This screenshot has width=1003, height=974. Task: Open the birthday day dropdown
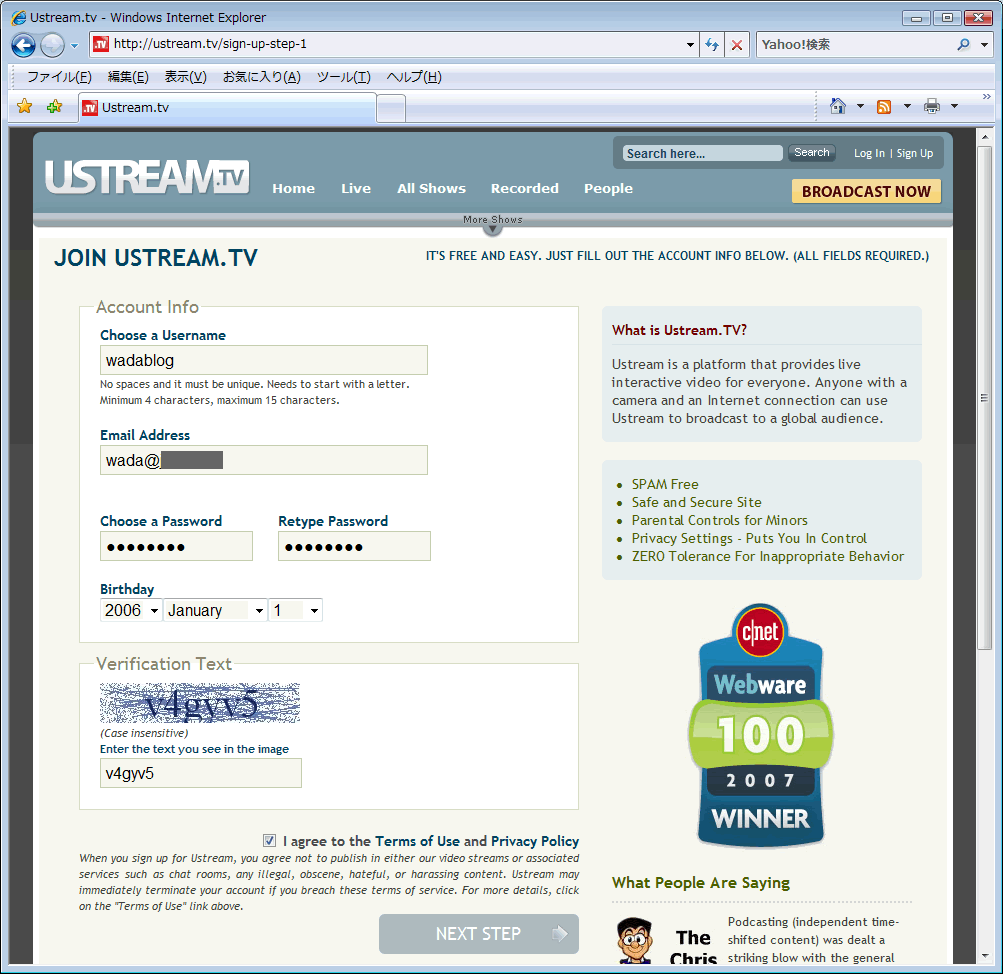[295, 610]
